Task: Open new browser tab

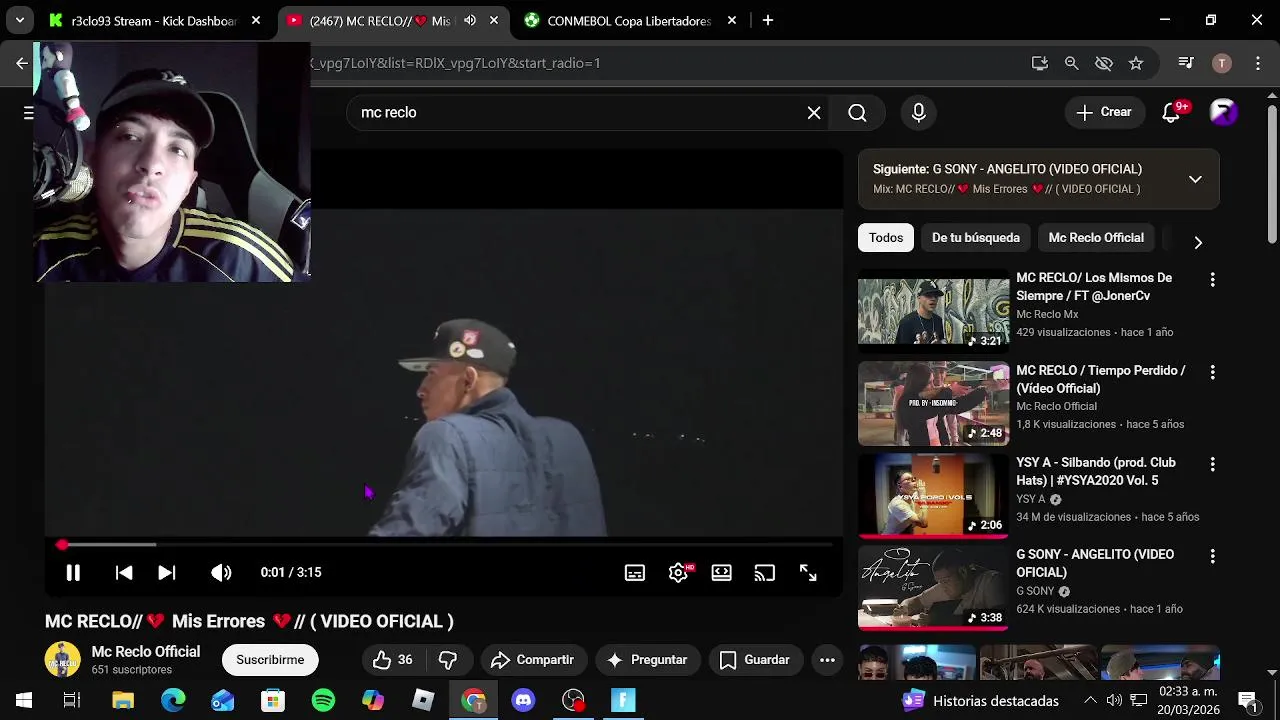Action: coord(768,20)
